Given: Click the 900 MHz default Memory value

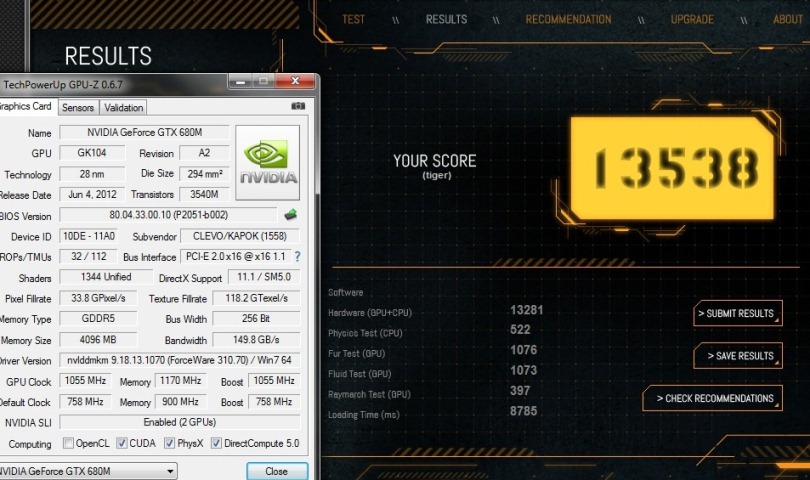Looking at the screenshot, I should pyautogui.click(x=180, y=401).
